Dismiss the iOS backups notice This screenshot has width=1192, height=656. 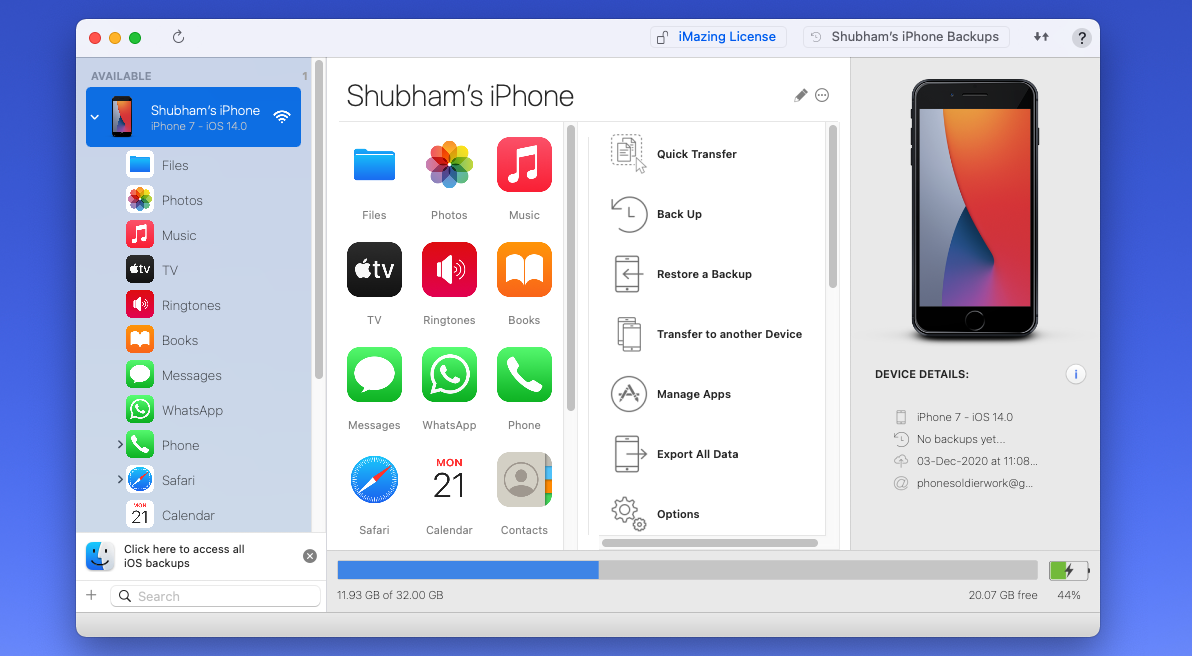pyautogui.click(x=309, y=556)
